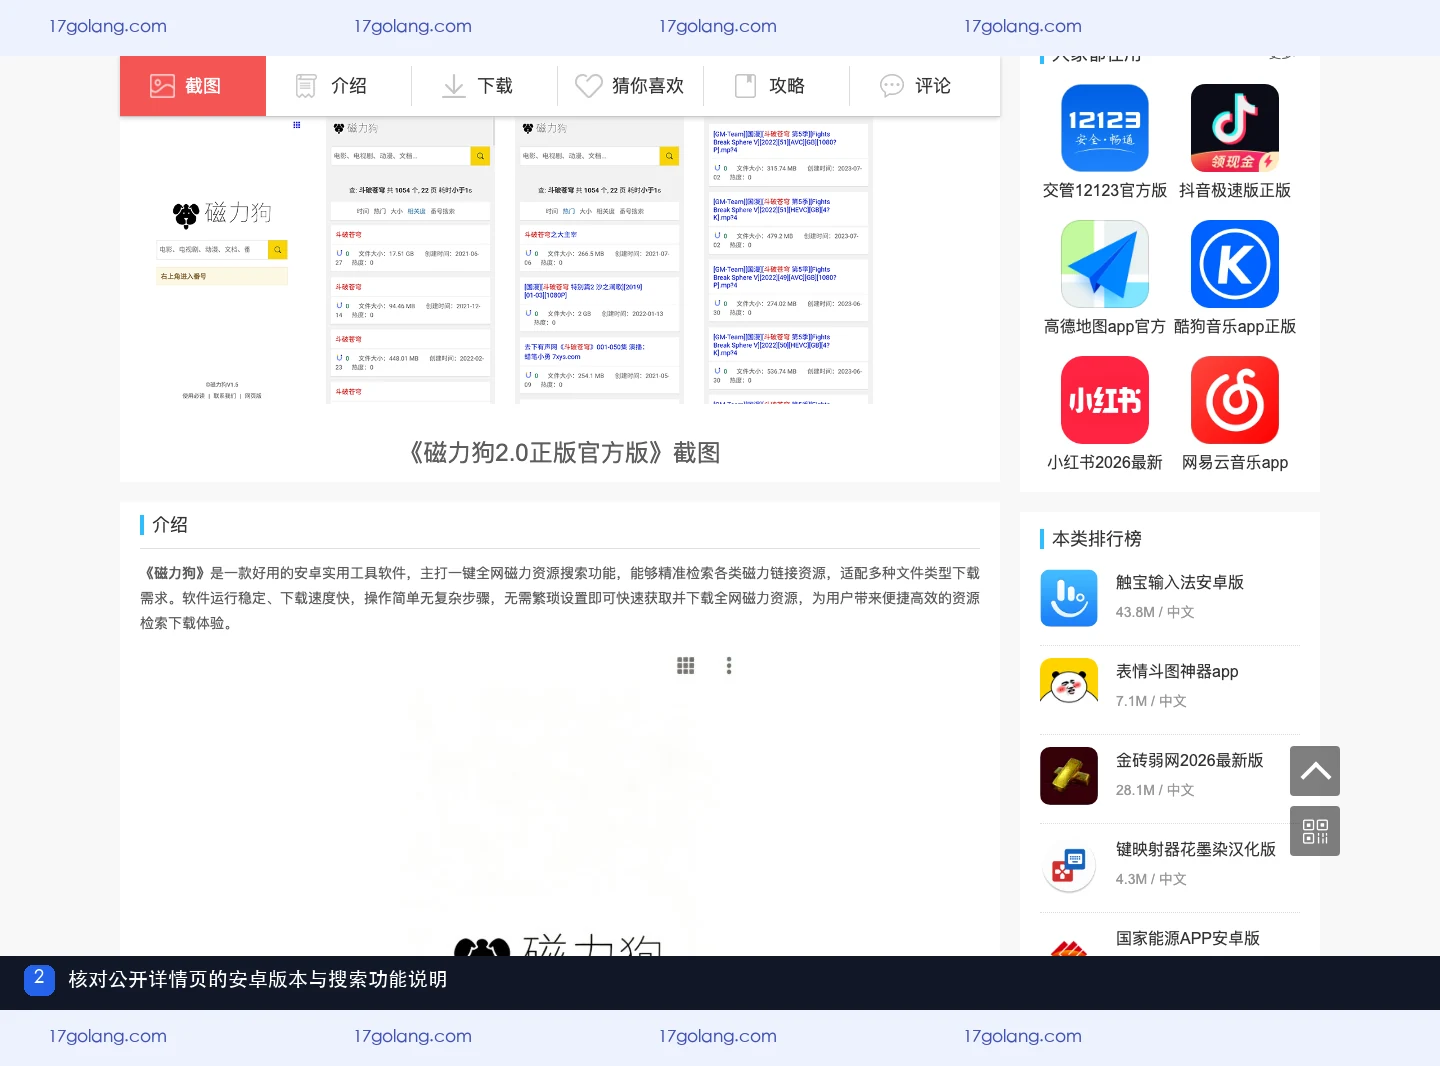This screenshot has height=1066, width=1440.
Task: Click the 高德地图 app icon
Action: (x=1105, y=264)
